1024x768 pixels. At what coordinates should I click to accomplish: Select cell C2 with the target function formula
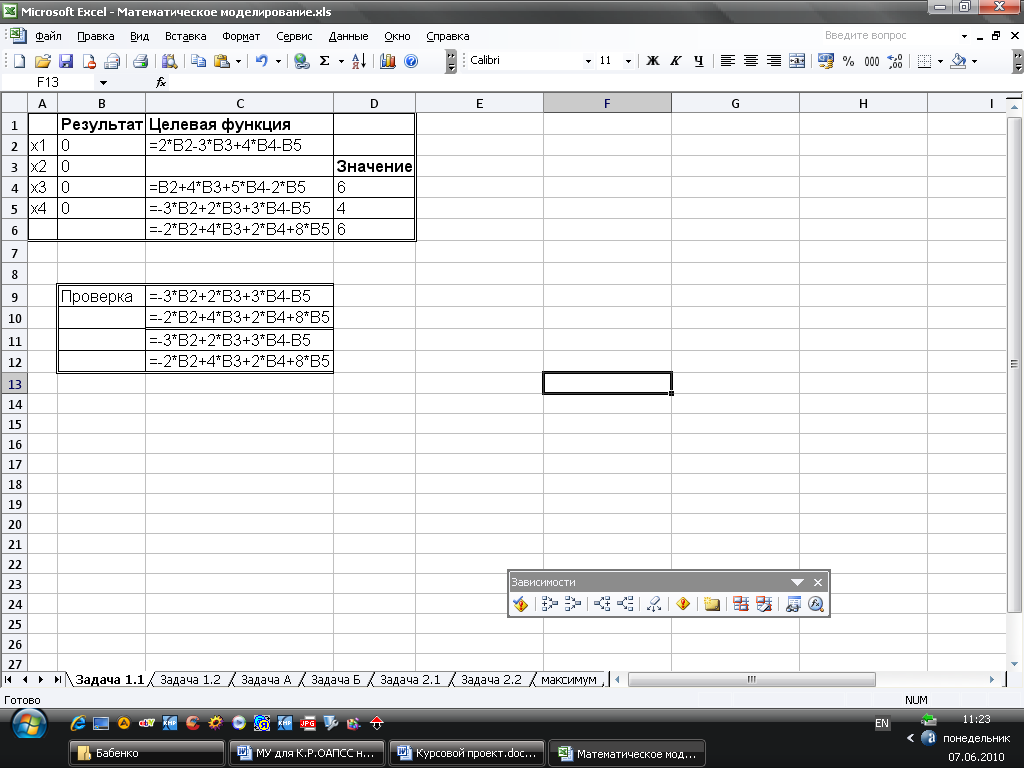[240, 145]
